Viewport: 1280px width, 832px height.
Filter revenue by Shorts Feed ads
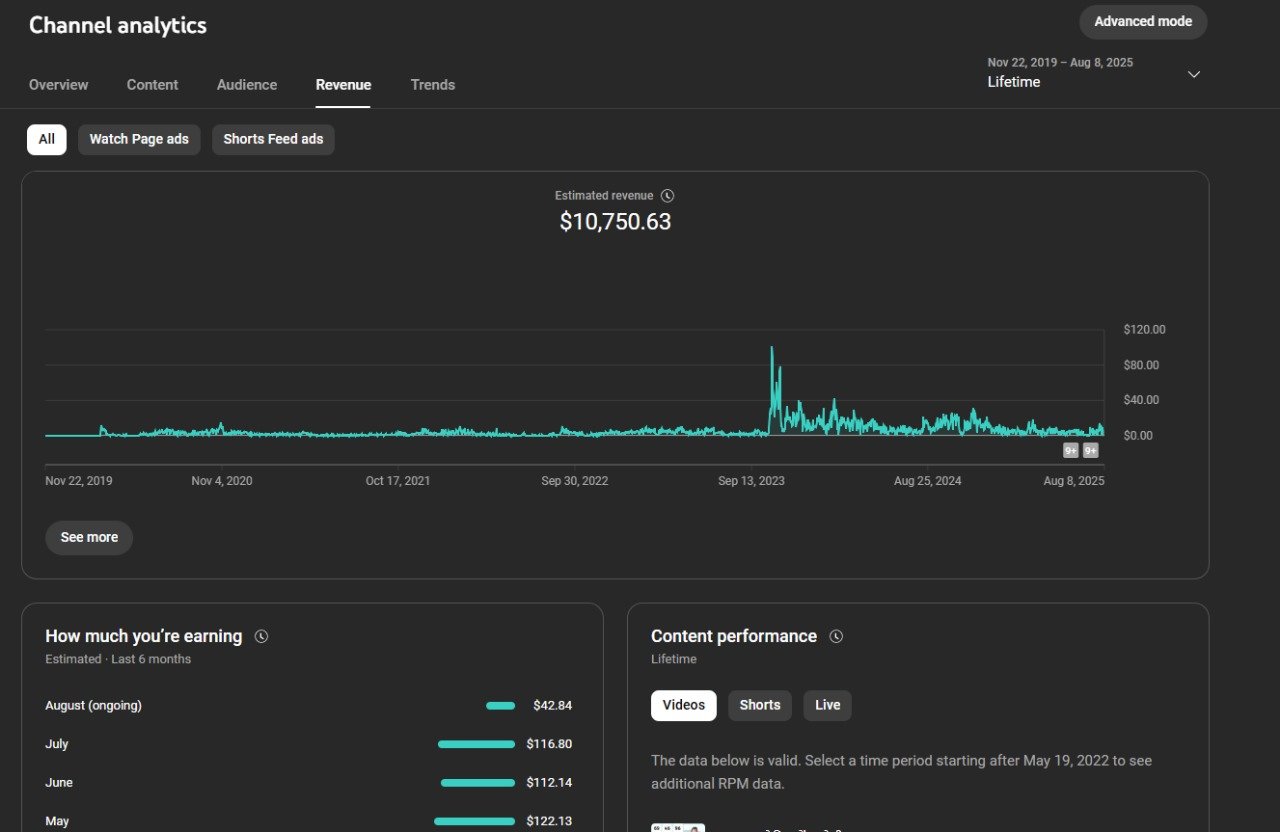[273, 139]
